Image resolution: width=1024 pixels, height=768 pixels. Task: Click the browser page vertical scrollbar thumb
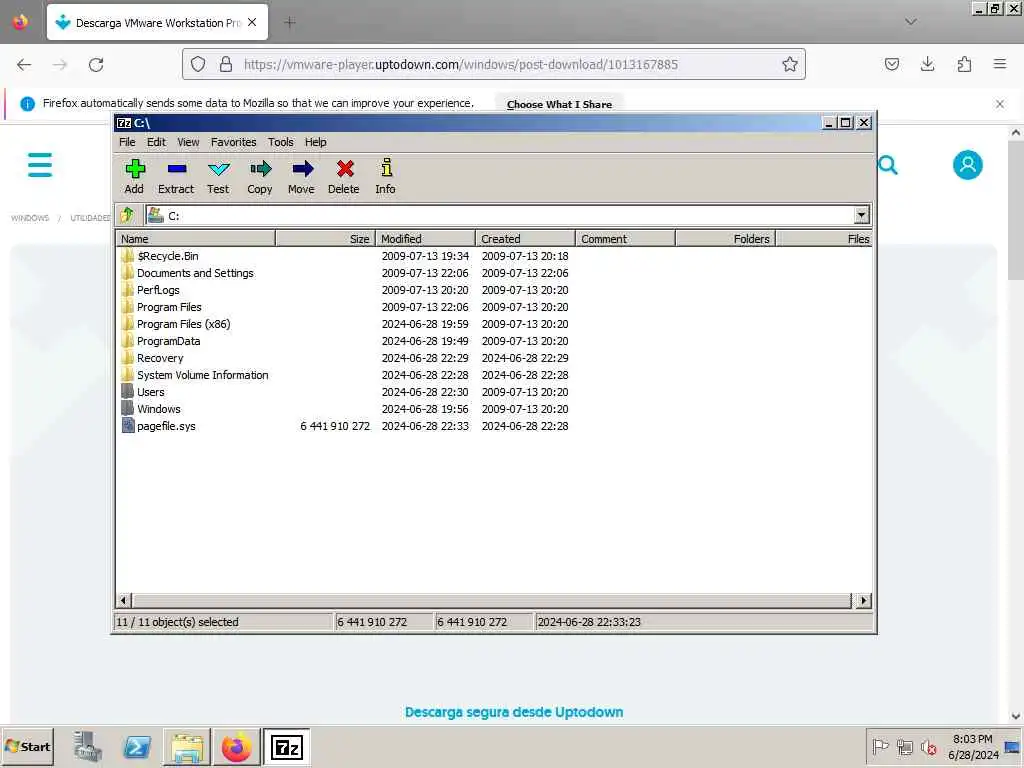(1016, 210)
